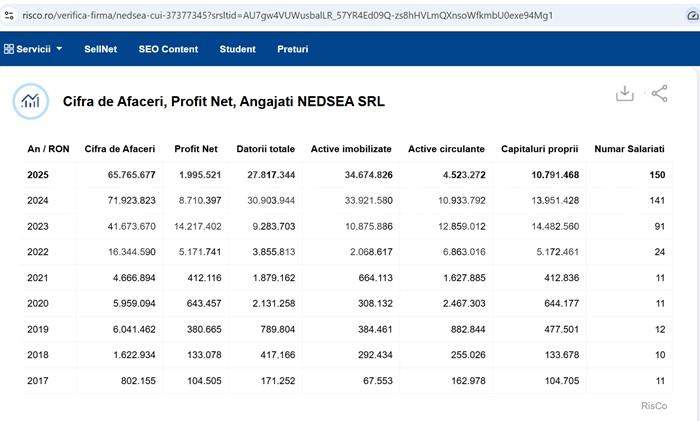Select the 2019 year cell
Viewport: 700px width, 421px height.
pyautogui.click(x=38, y=329)
